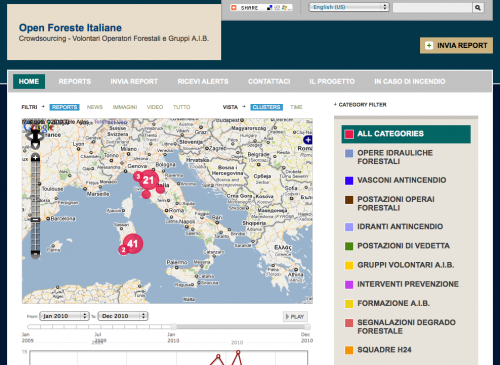Open the 41 reports cluster on Sardinia
Viewport: 500px width, 365px height.
pos(133,244)
